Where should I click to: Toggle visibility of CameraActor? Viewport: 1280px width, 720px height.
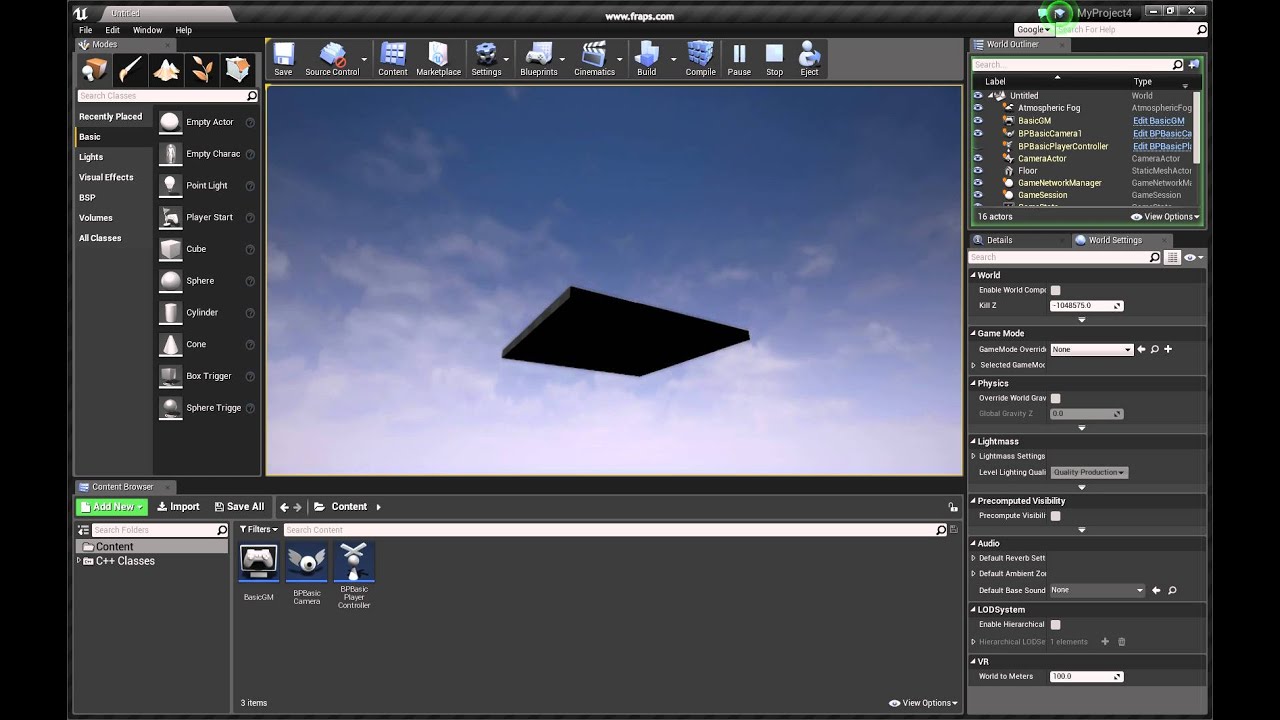click(978, 158)
